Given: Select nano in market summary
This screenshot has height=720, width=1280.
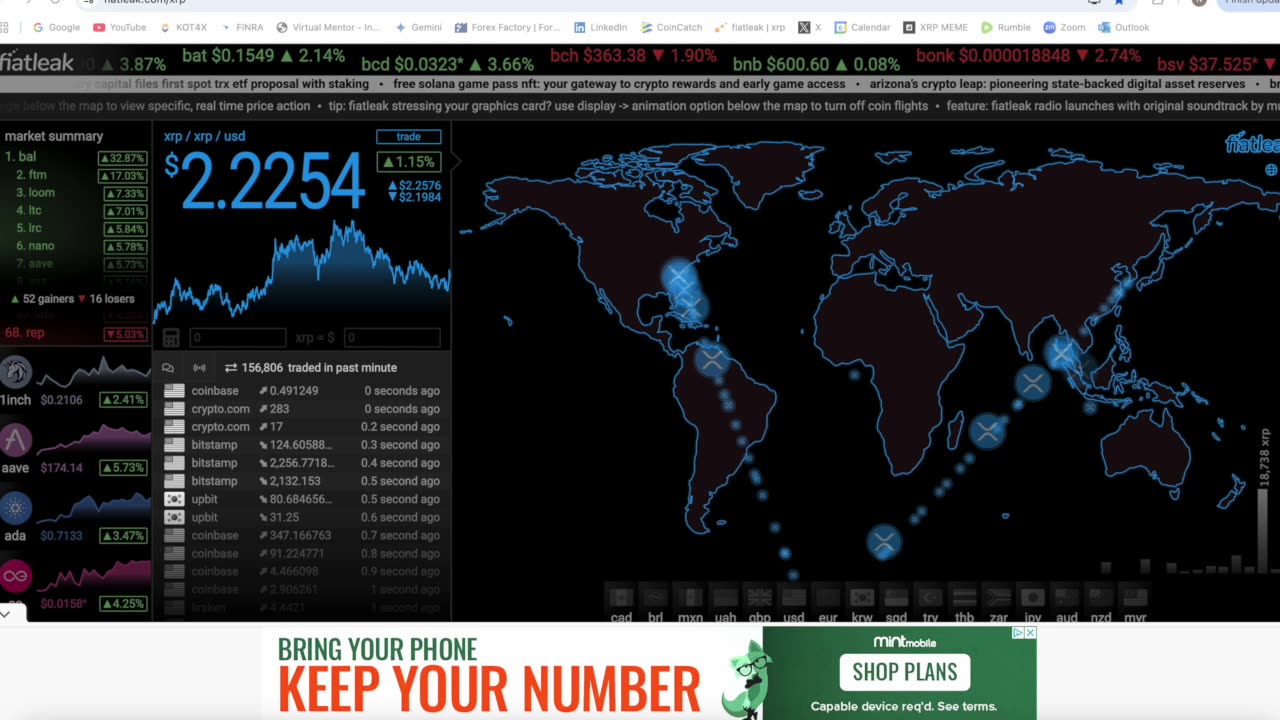Looking at the screenshot, I should point(75,246).
